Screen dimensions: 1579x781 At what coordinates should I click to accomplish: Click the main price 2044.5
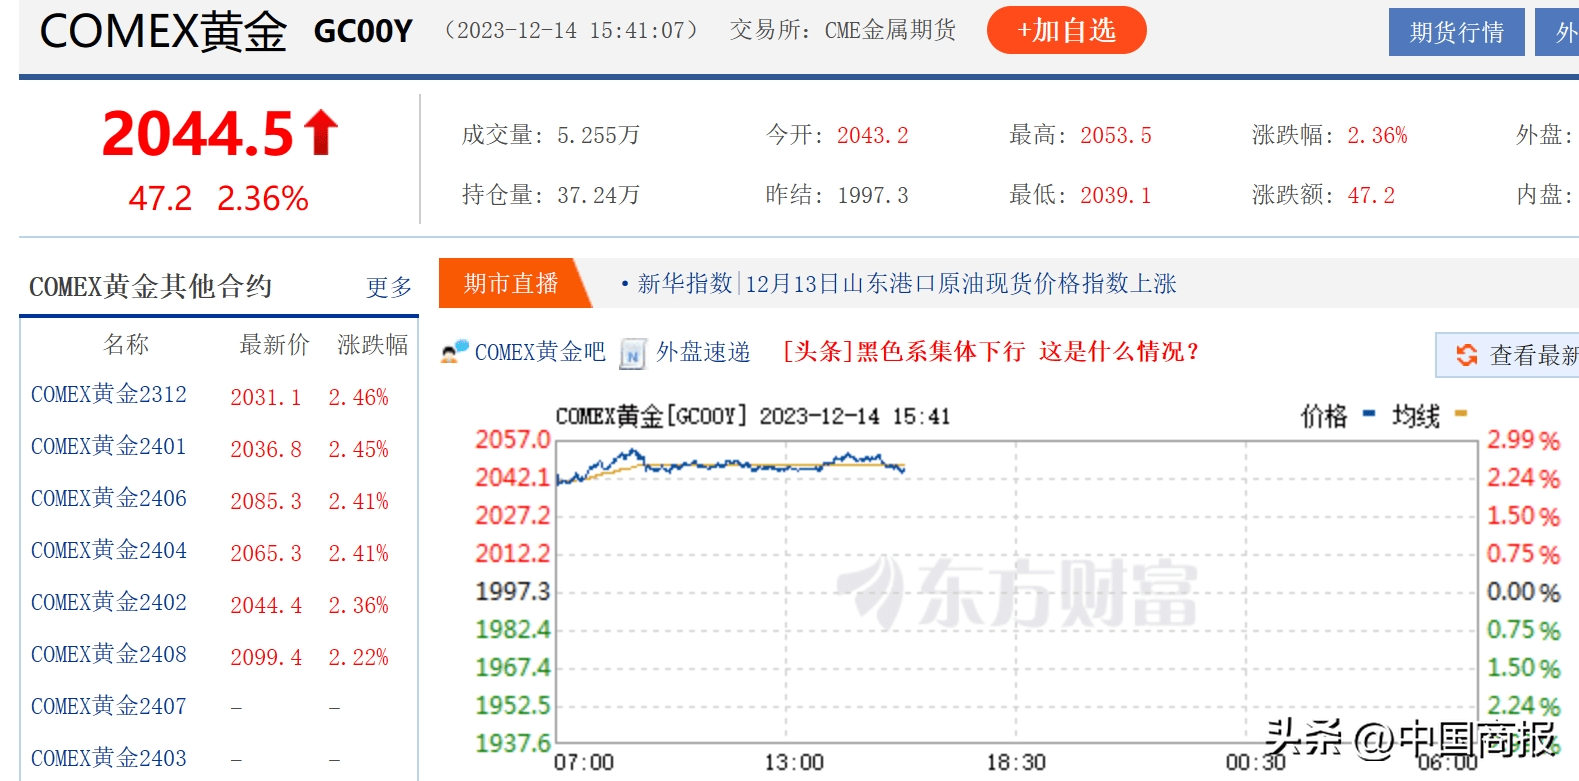pyautogui.click(x=198, y=134)
